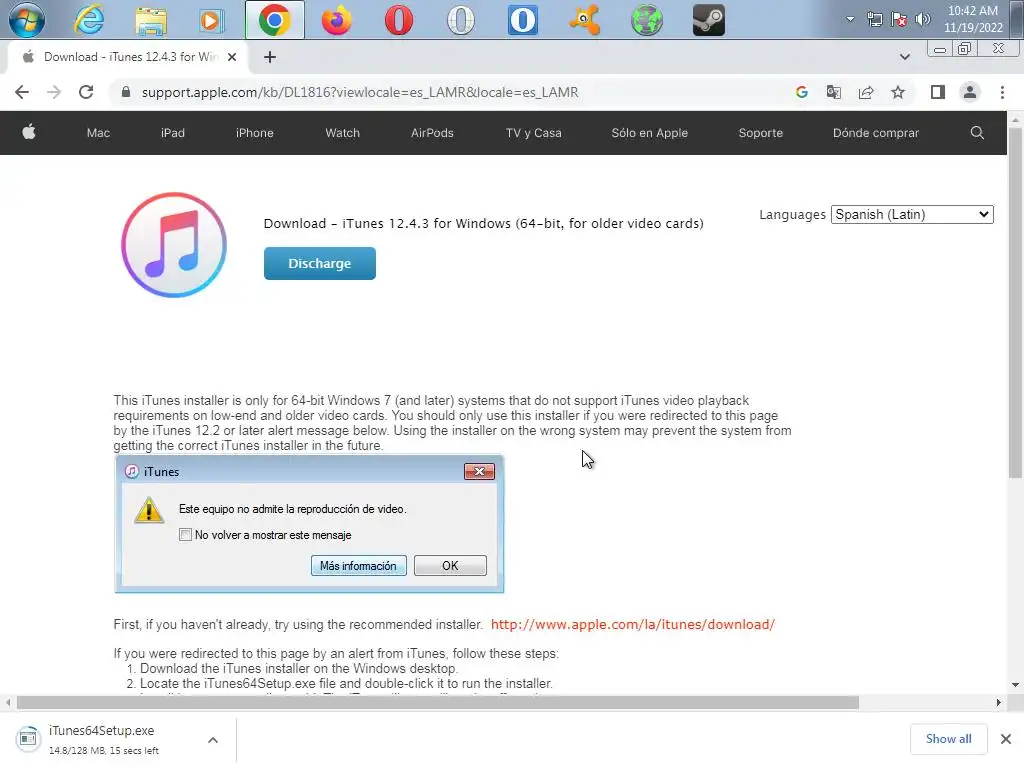Open Windows Media Player from taskbar
Image resolution: width=1024 pixels, height=768 pixels.
tap(212, 20)
